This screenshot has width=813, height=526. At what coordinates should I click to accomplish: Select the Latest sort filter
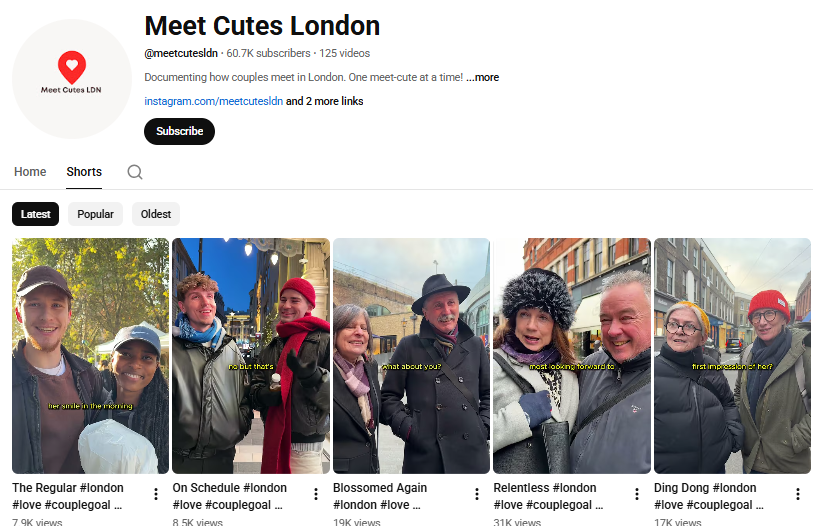36,214
